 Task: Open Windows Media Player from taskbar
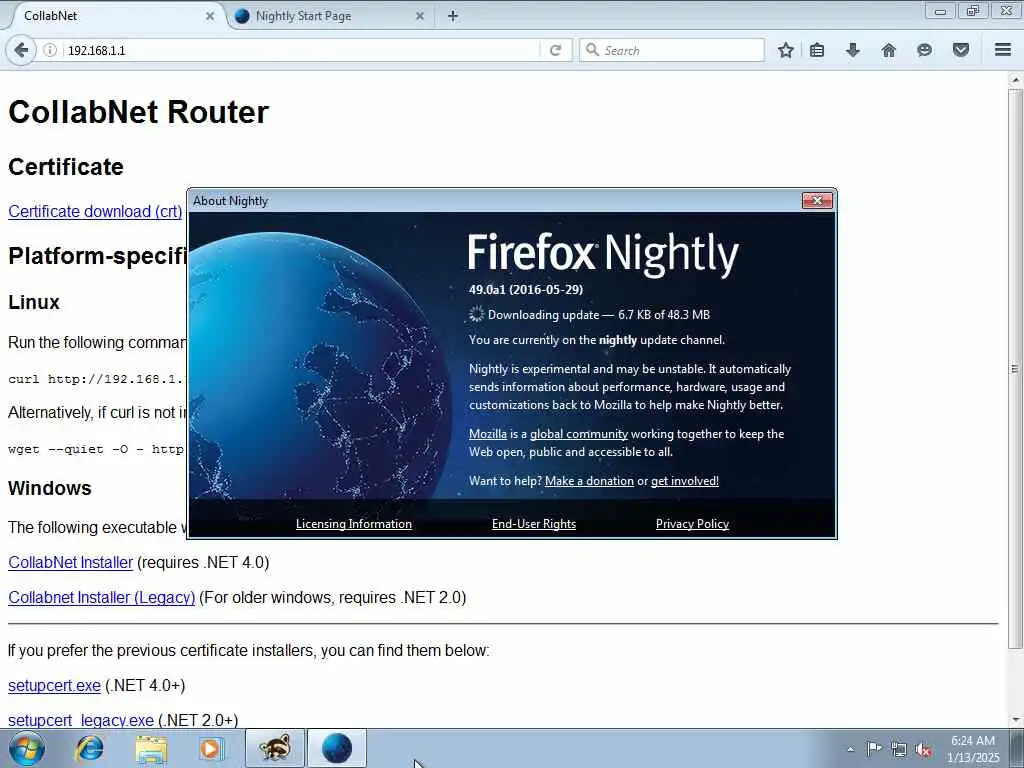coord(211,748)
